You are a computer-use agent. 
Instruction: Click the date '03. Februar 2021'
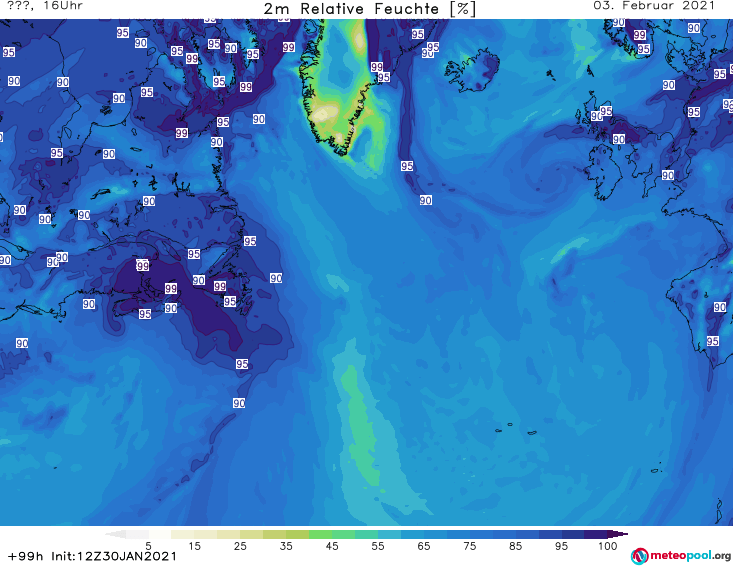coord(654,6)
